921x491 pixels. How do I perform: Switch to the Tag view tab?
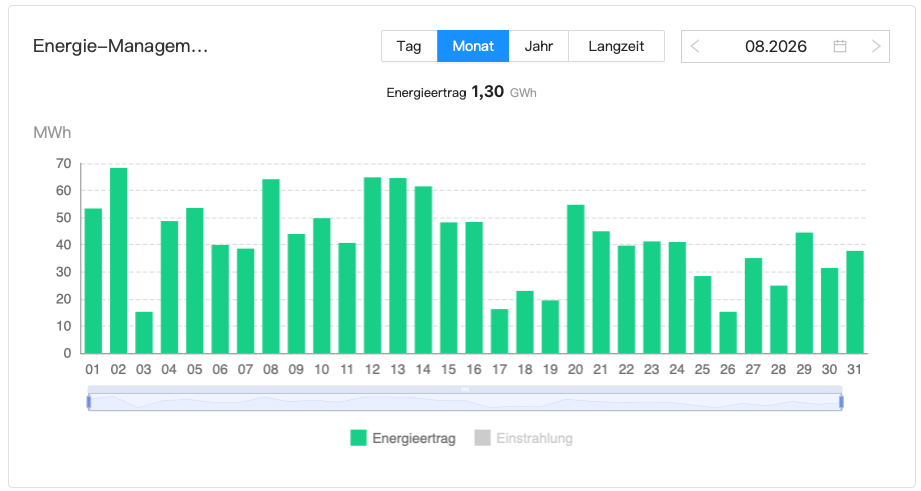coord(409,46)
